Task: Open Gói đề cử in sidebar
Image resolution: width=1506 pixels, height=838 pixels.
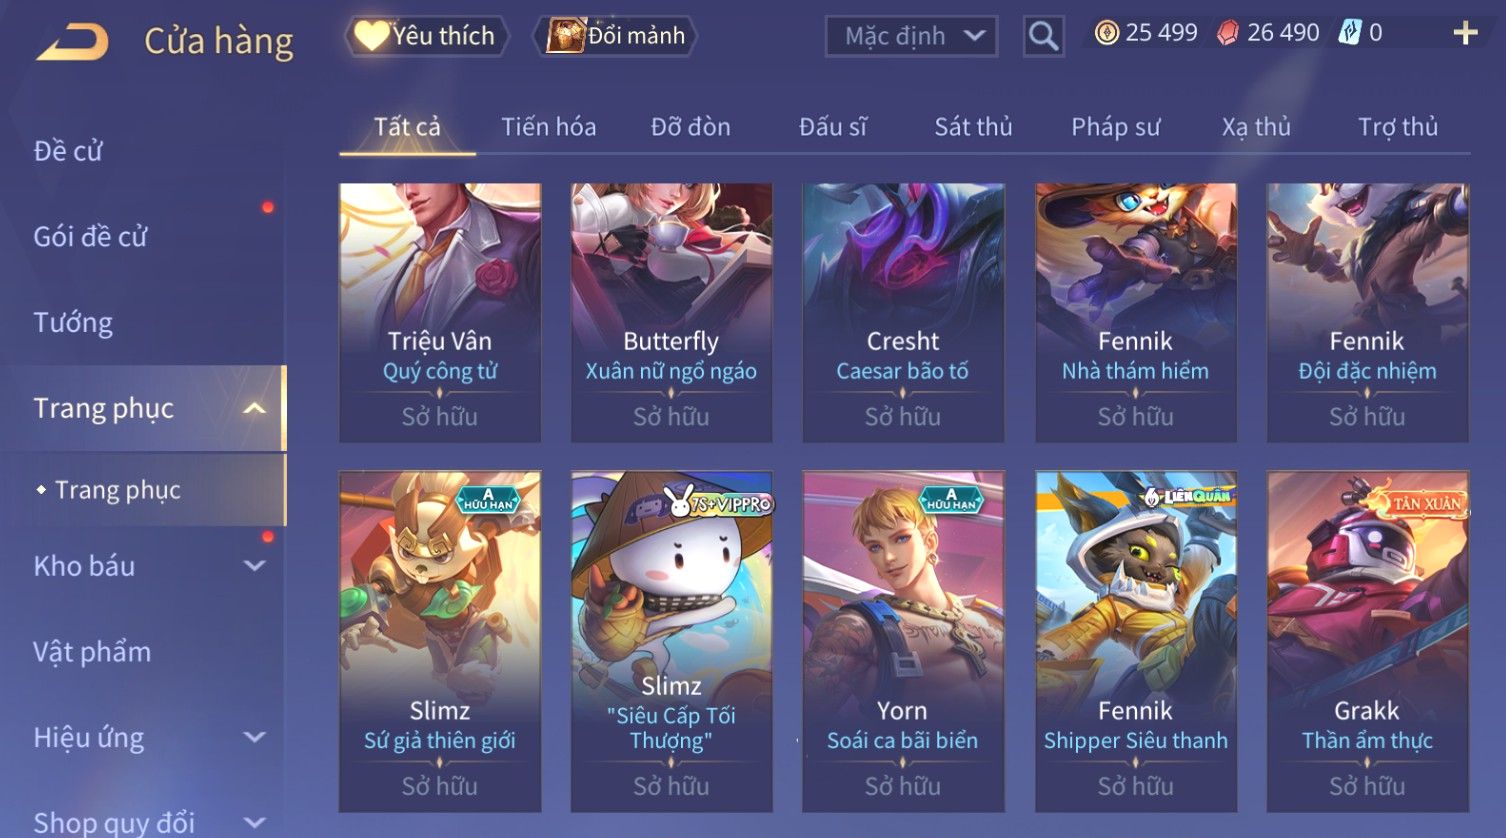Action: (x=90, y=237)
